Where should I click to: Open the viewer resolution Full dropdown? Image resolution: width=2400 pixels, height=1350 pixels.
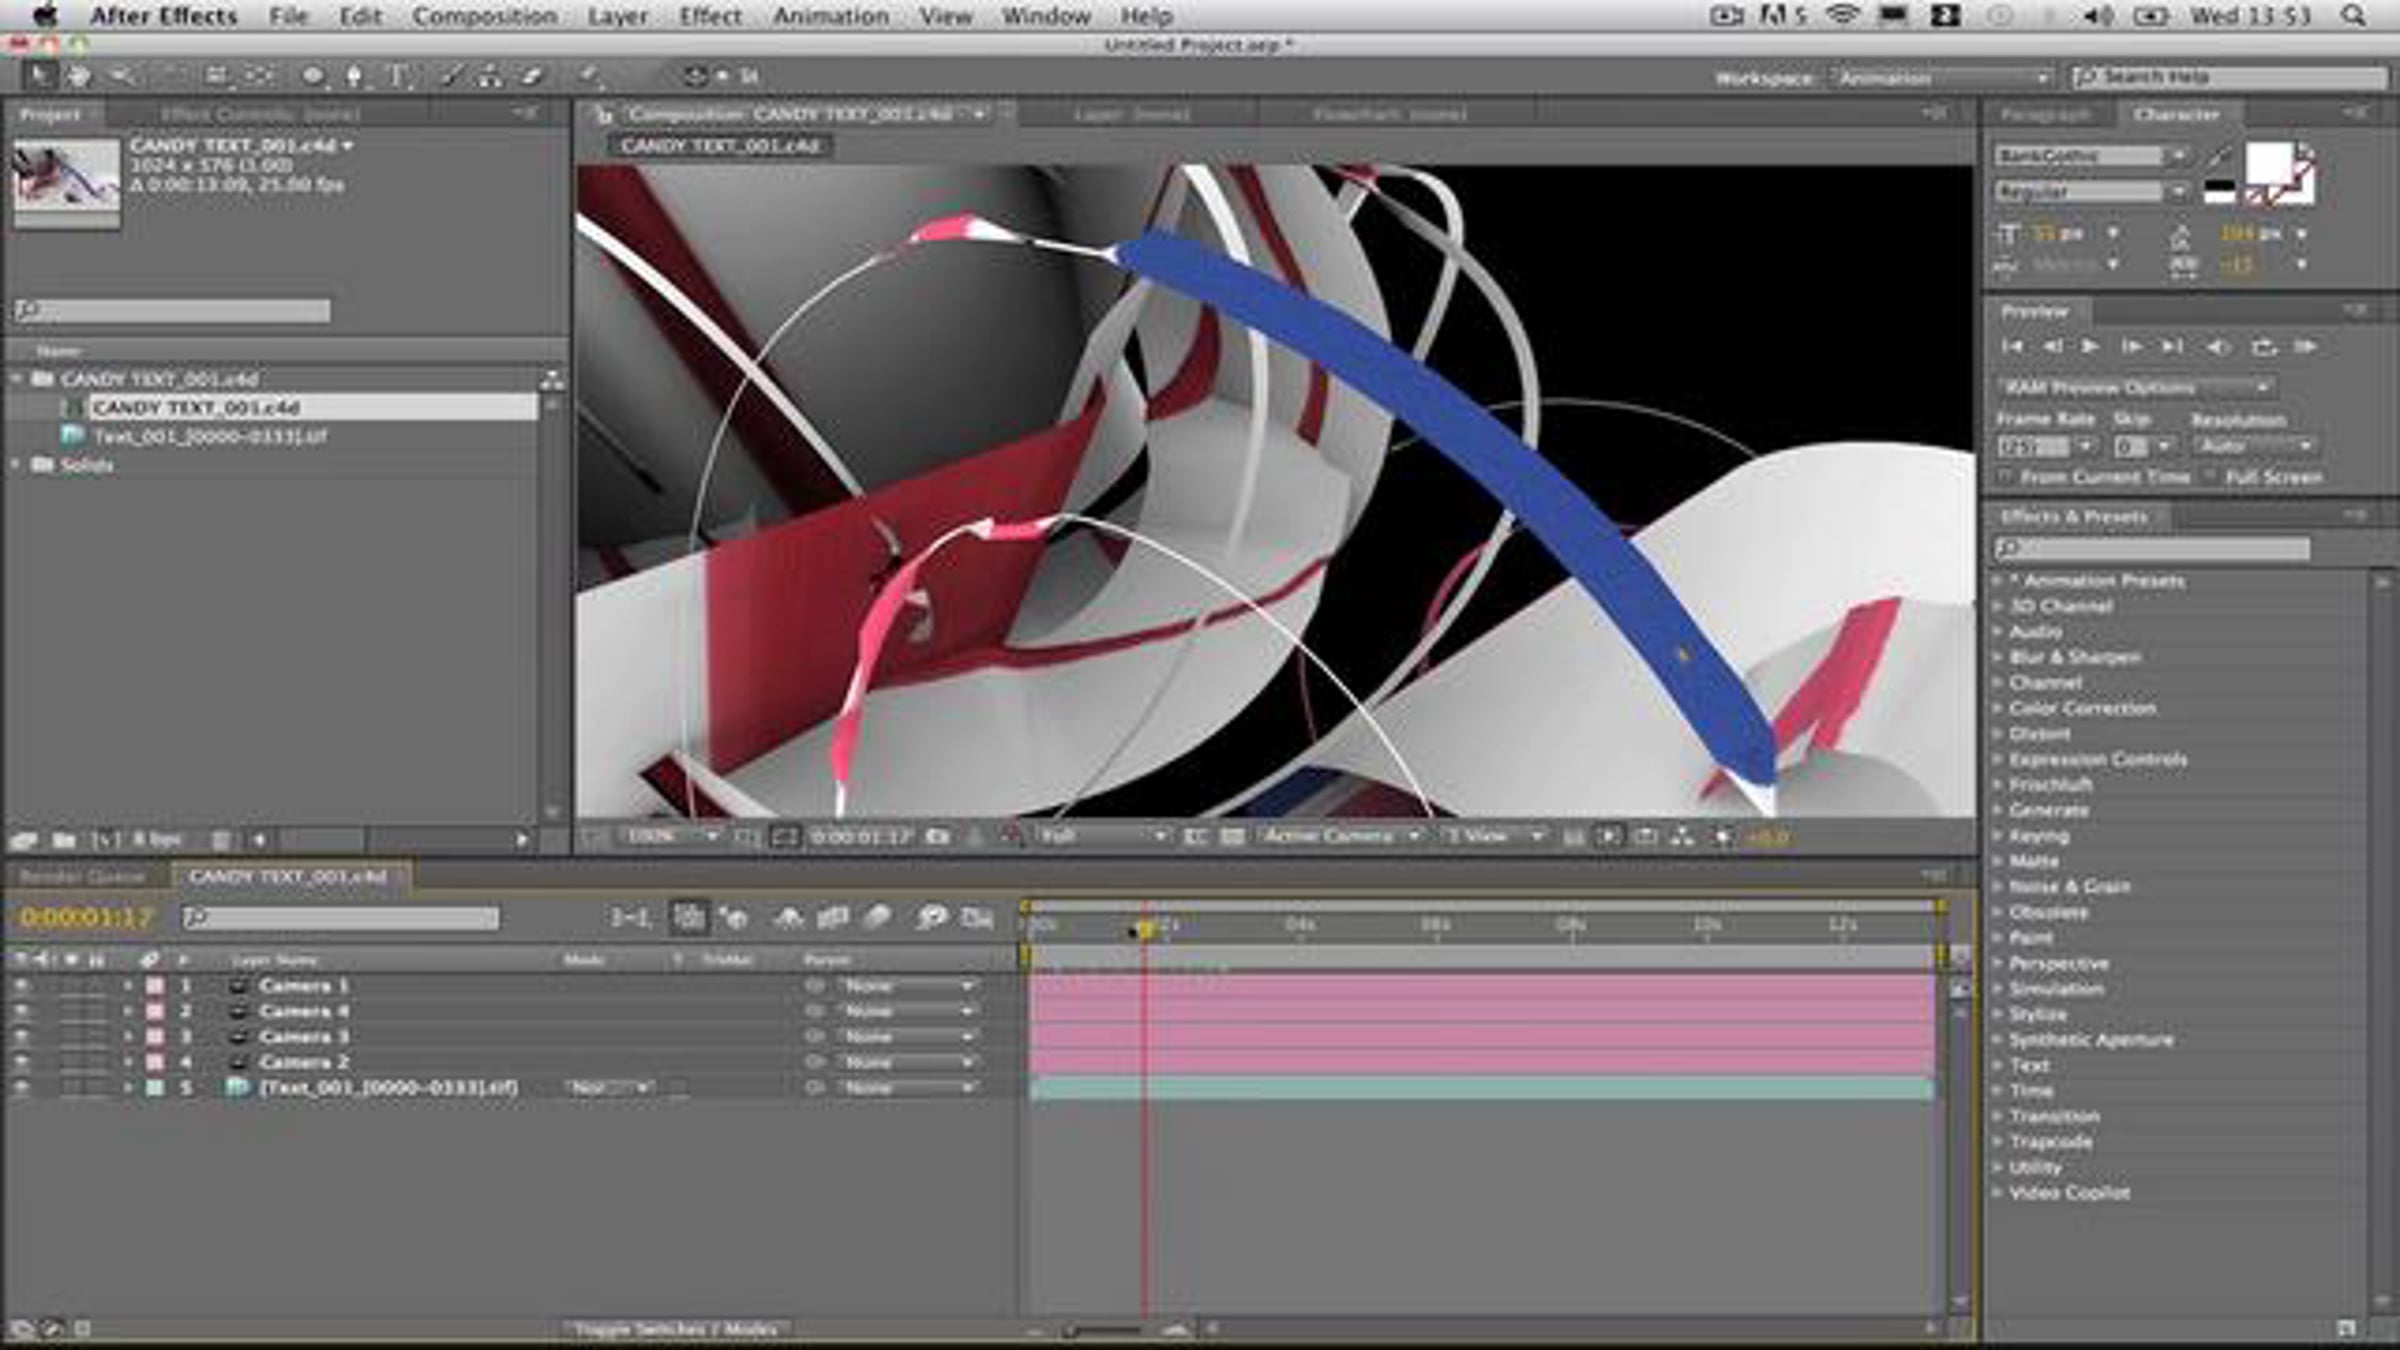pyautogui.click(x=1102, y=836)
